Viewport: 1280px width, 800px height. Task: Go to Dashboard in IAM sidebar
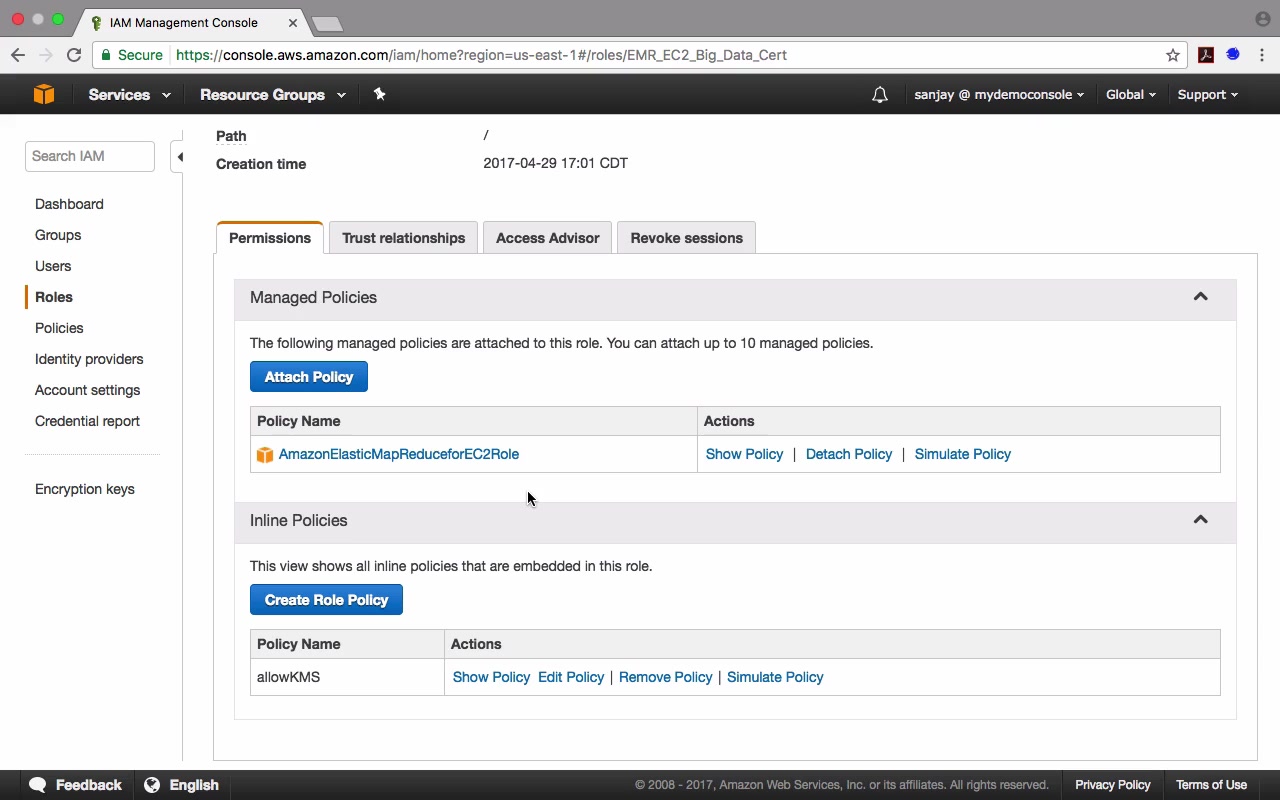point(69,204)
